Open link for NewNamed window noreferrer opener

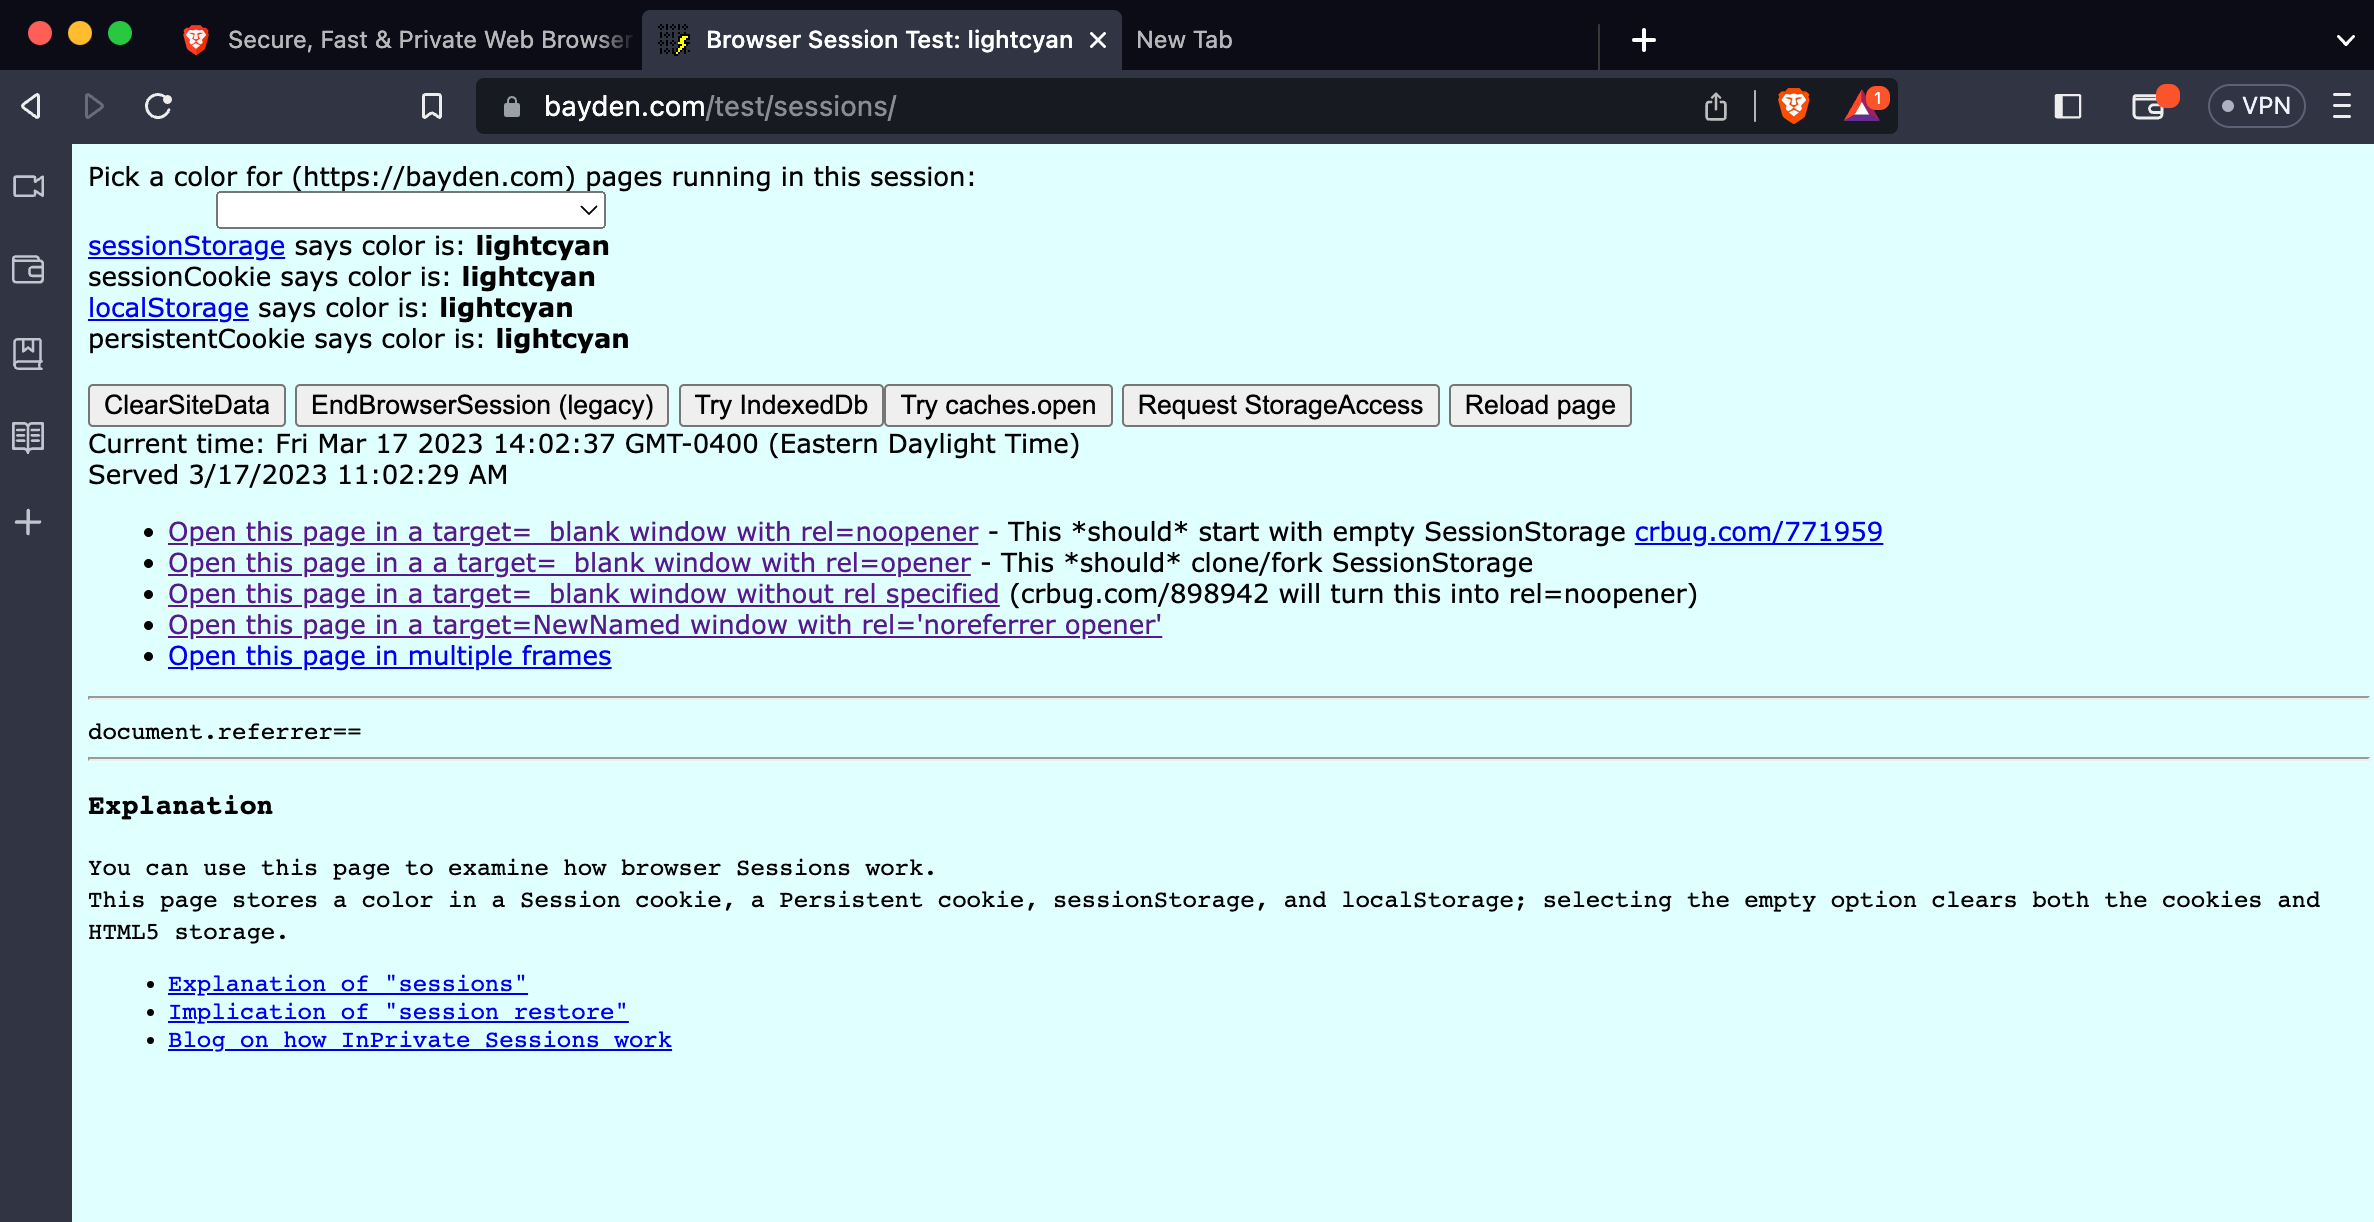click(665, 625)
